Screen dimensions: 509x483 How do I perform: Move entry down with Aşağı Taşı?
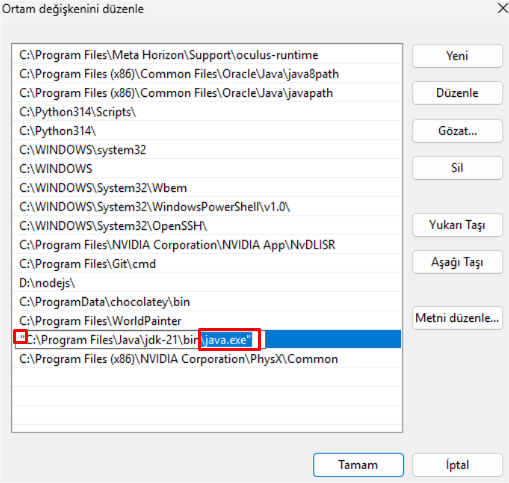pos(457,262)
